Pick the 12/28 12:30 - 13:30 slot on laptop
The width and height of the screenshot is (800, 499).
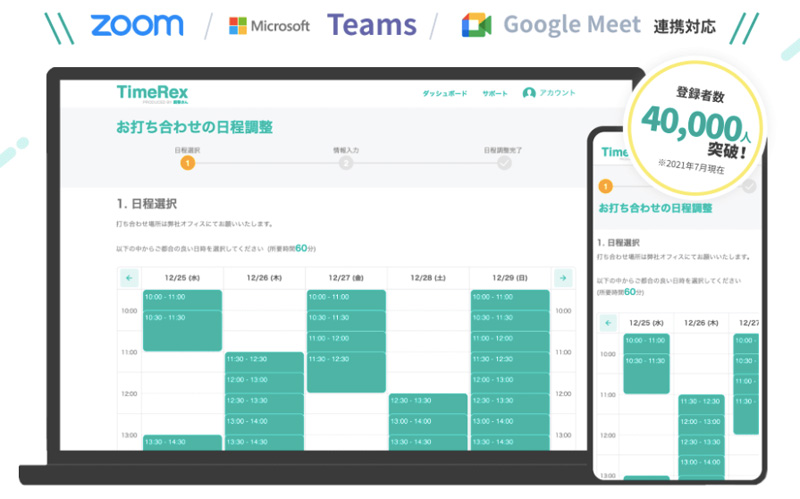pos(428,401)
